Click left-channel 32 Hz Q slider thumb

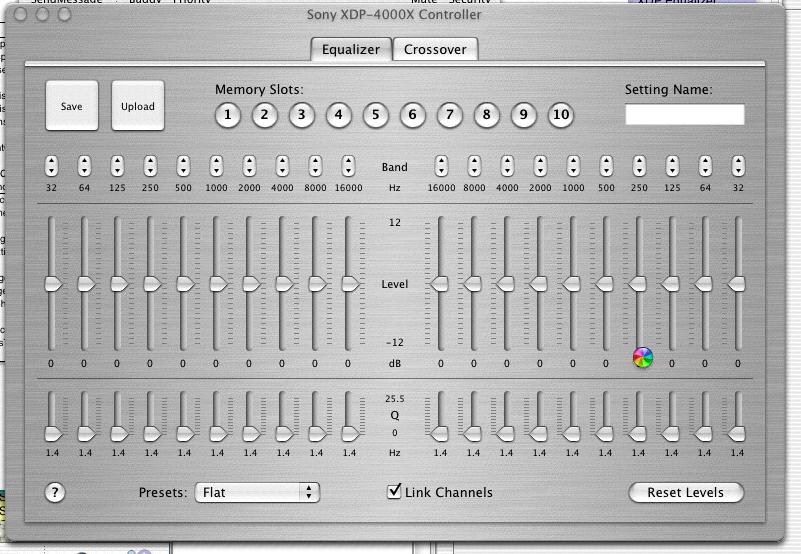pos(53,434)
